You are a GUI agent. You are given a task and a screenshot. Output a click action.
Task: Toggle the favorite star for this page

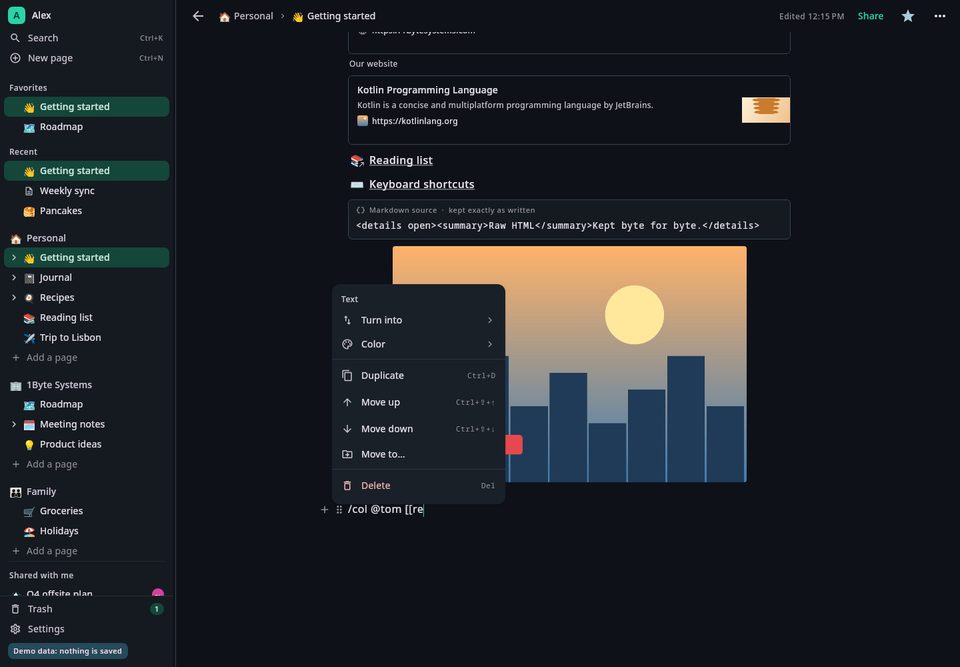908,16
